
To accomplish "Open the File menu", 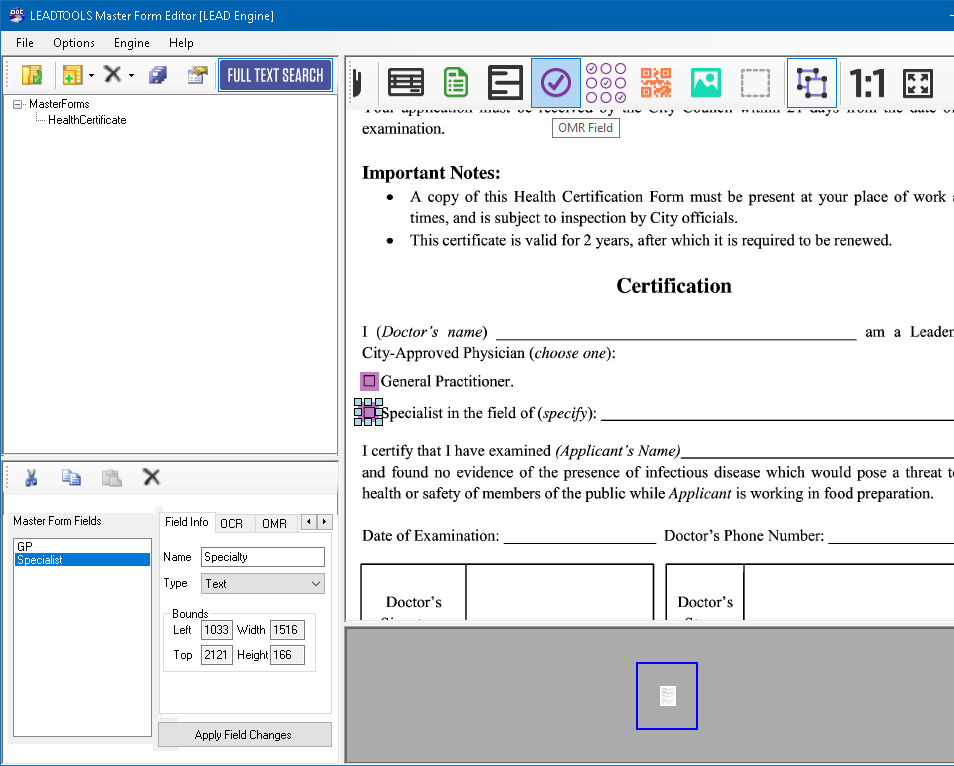I will [x=25, y=43].
